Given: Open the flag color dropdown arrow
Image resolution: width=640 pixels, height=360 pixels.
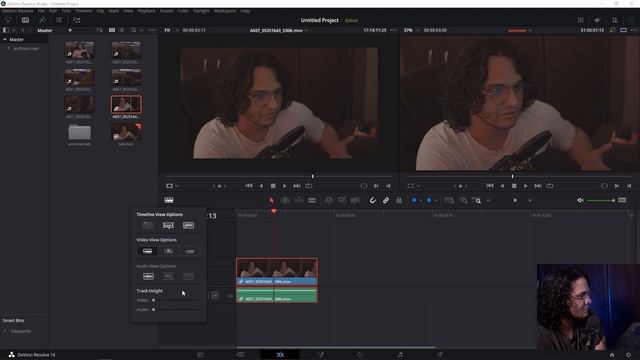Looking at the screenshot, I should click(421, 200).
